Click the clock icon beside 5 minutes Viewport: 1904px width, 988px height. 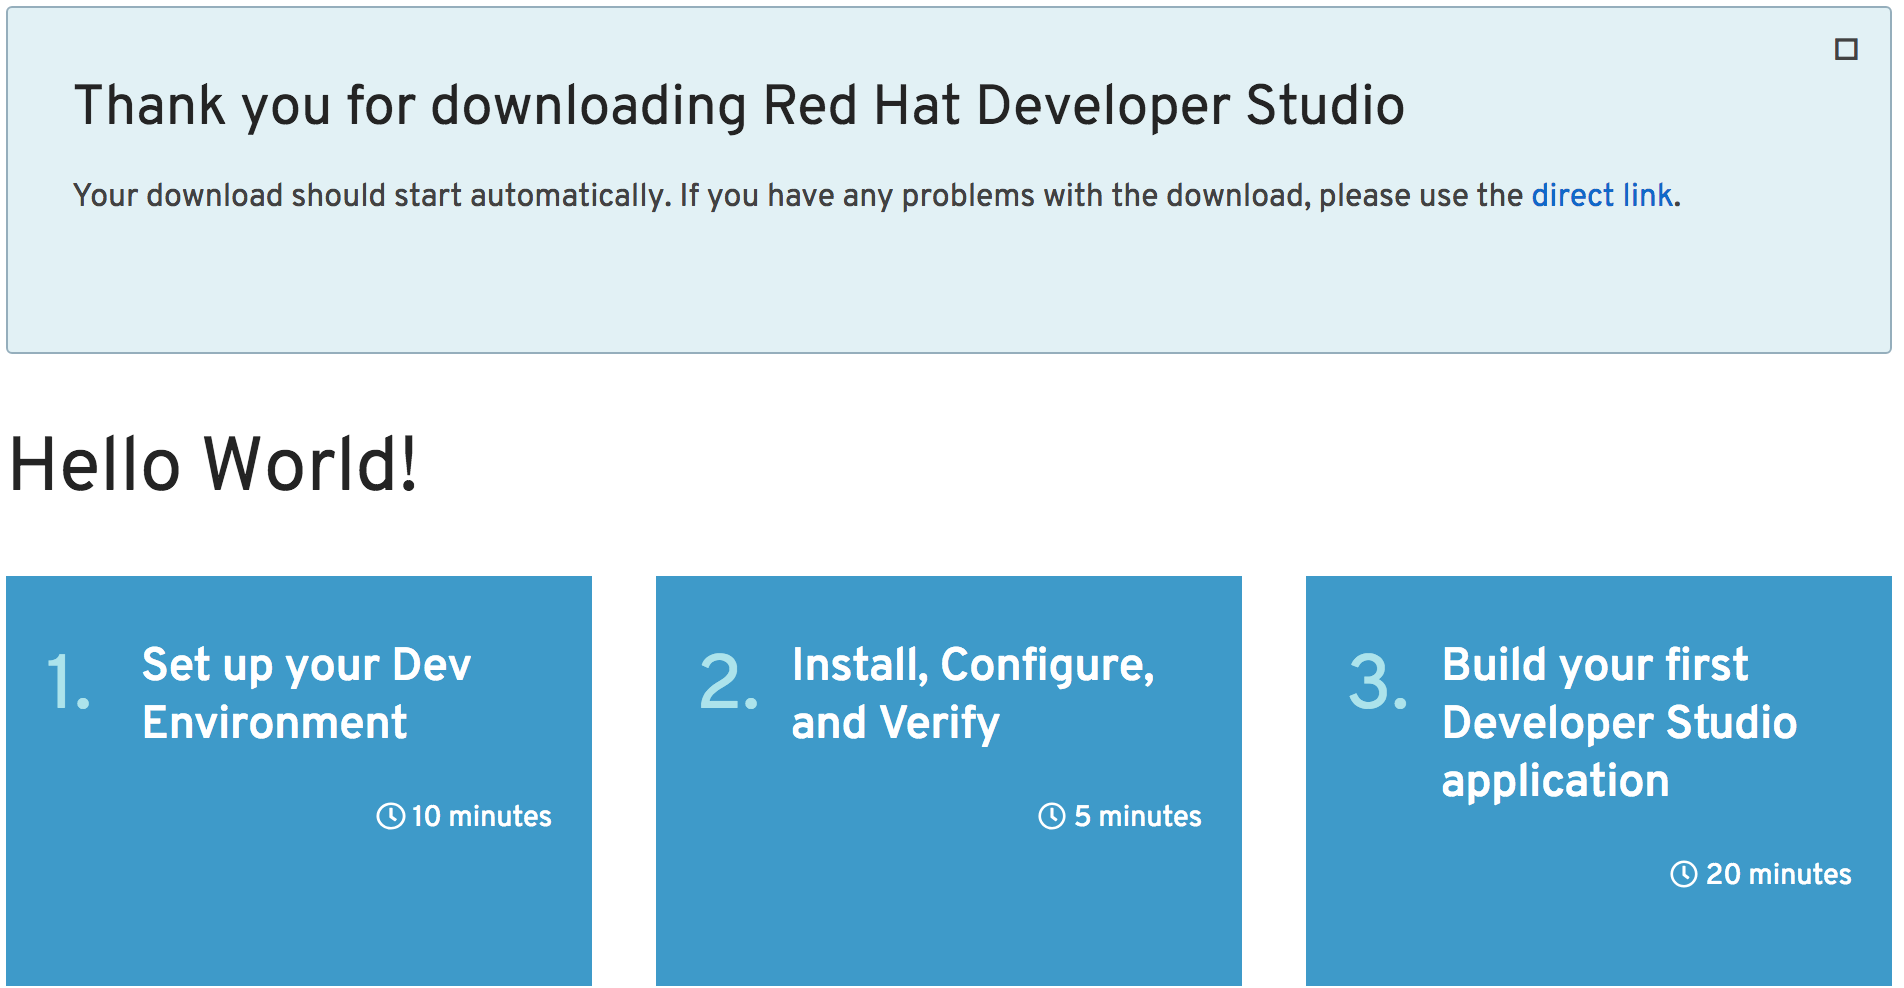point(1052,816)
